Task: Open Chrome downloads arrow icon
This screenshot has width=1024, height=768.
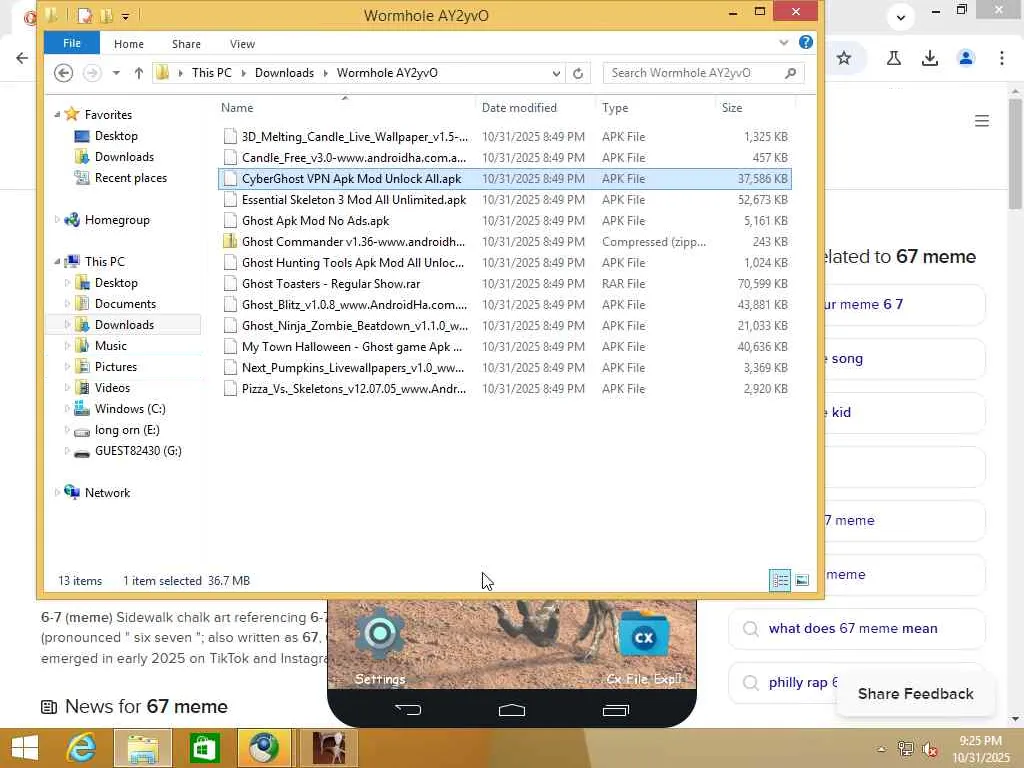Action: tap(929, 58)
